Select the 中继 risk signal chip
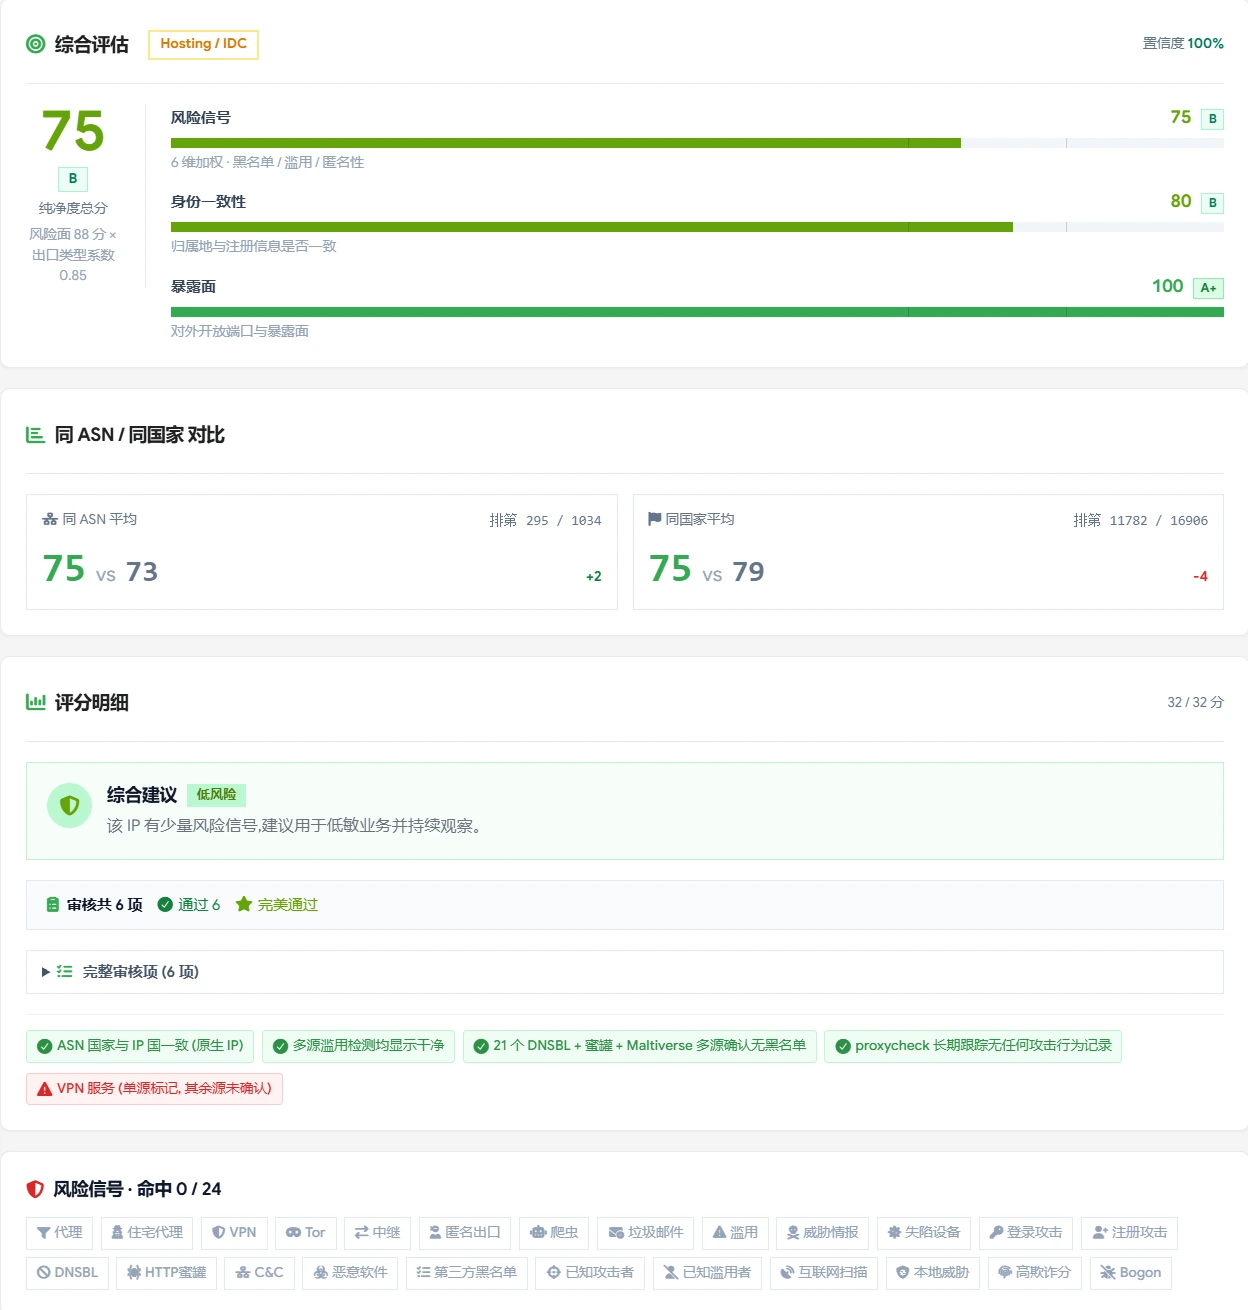 coord(377,1233)
